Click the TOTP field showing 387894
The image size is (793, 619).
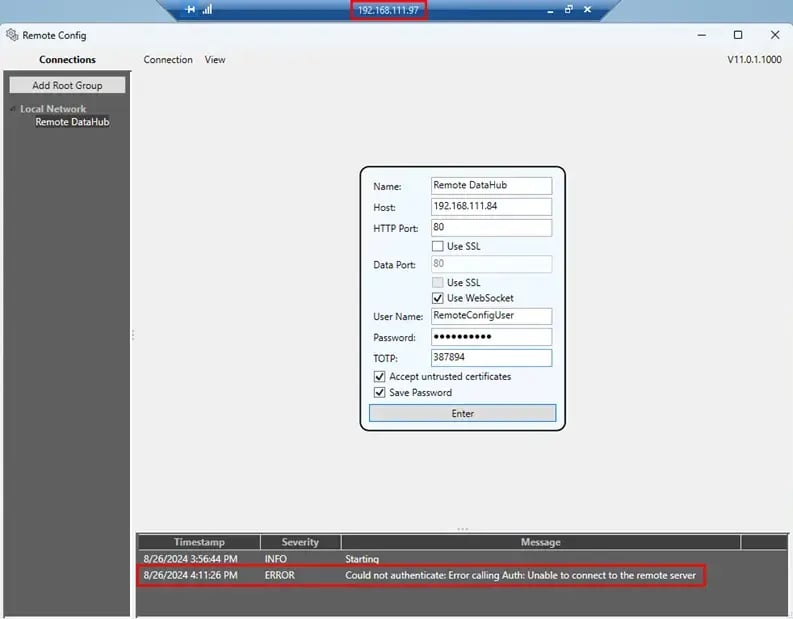pos(491,358)
